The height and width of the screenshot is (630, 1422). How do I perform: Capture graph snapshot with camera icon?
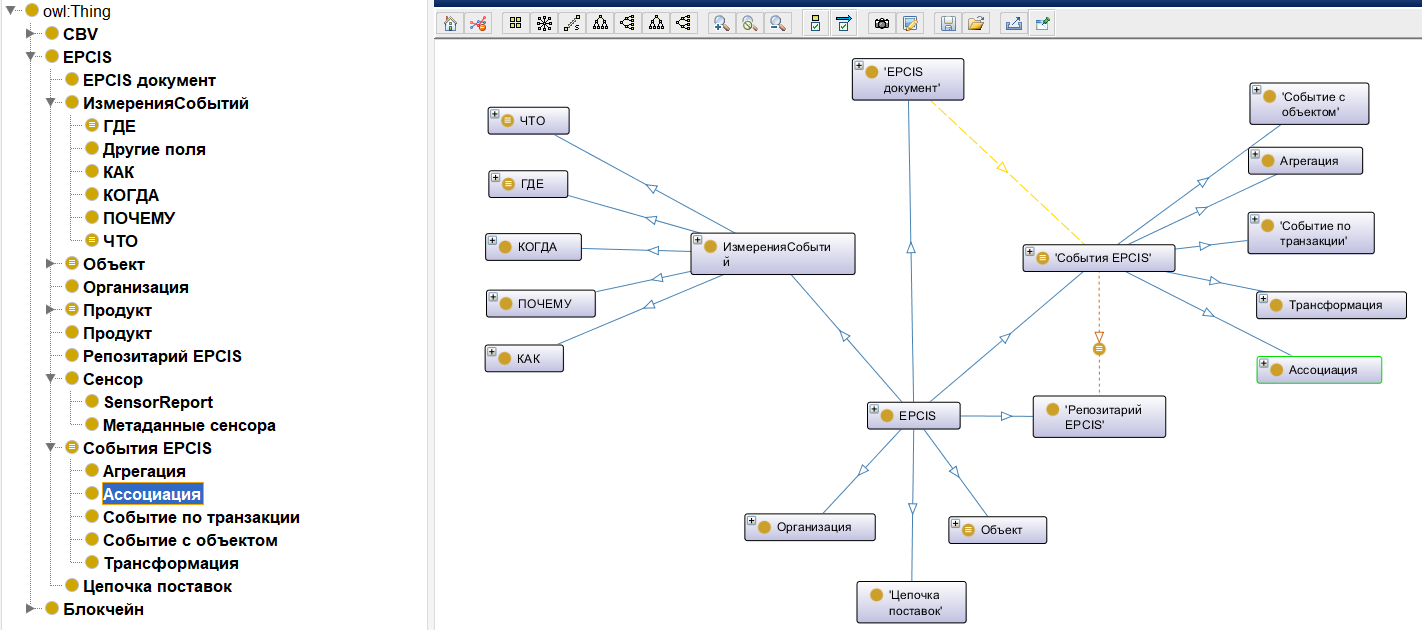pos(882,23)
